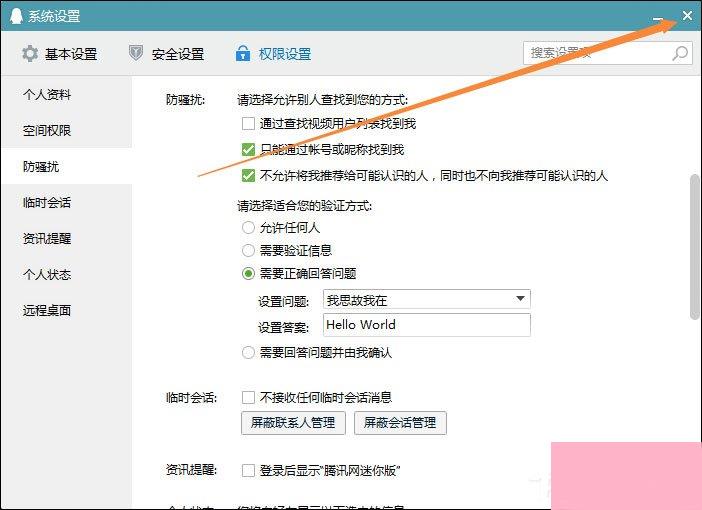Click the QQ penguin logo icon
The width and height of the screenshot is (702, 510).
point(16,16)
